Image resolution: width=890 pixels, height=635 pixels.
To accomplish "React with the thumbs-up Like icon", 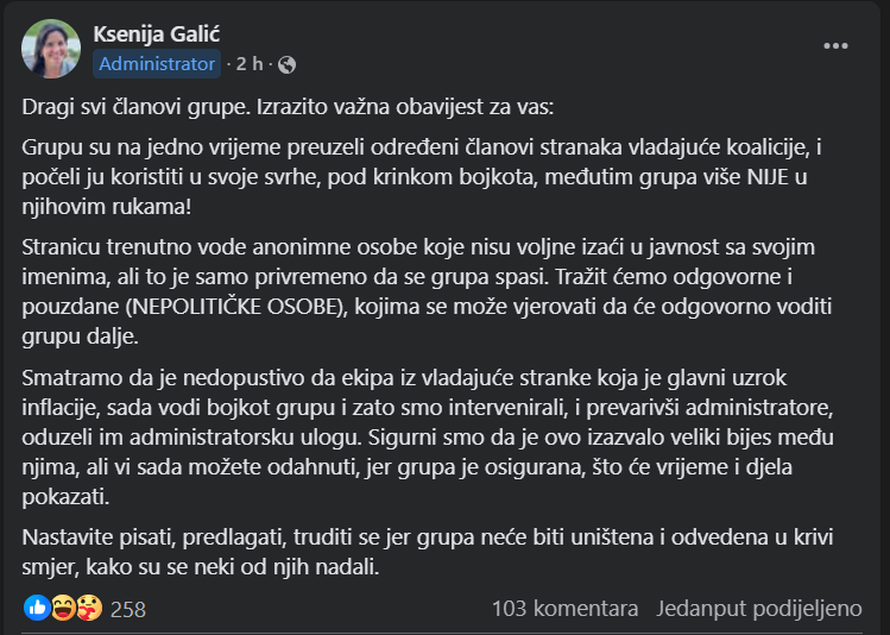I will [36, 607].
